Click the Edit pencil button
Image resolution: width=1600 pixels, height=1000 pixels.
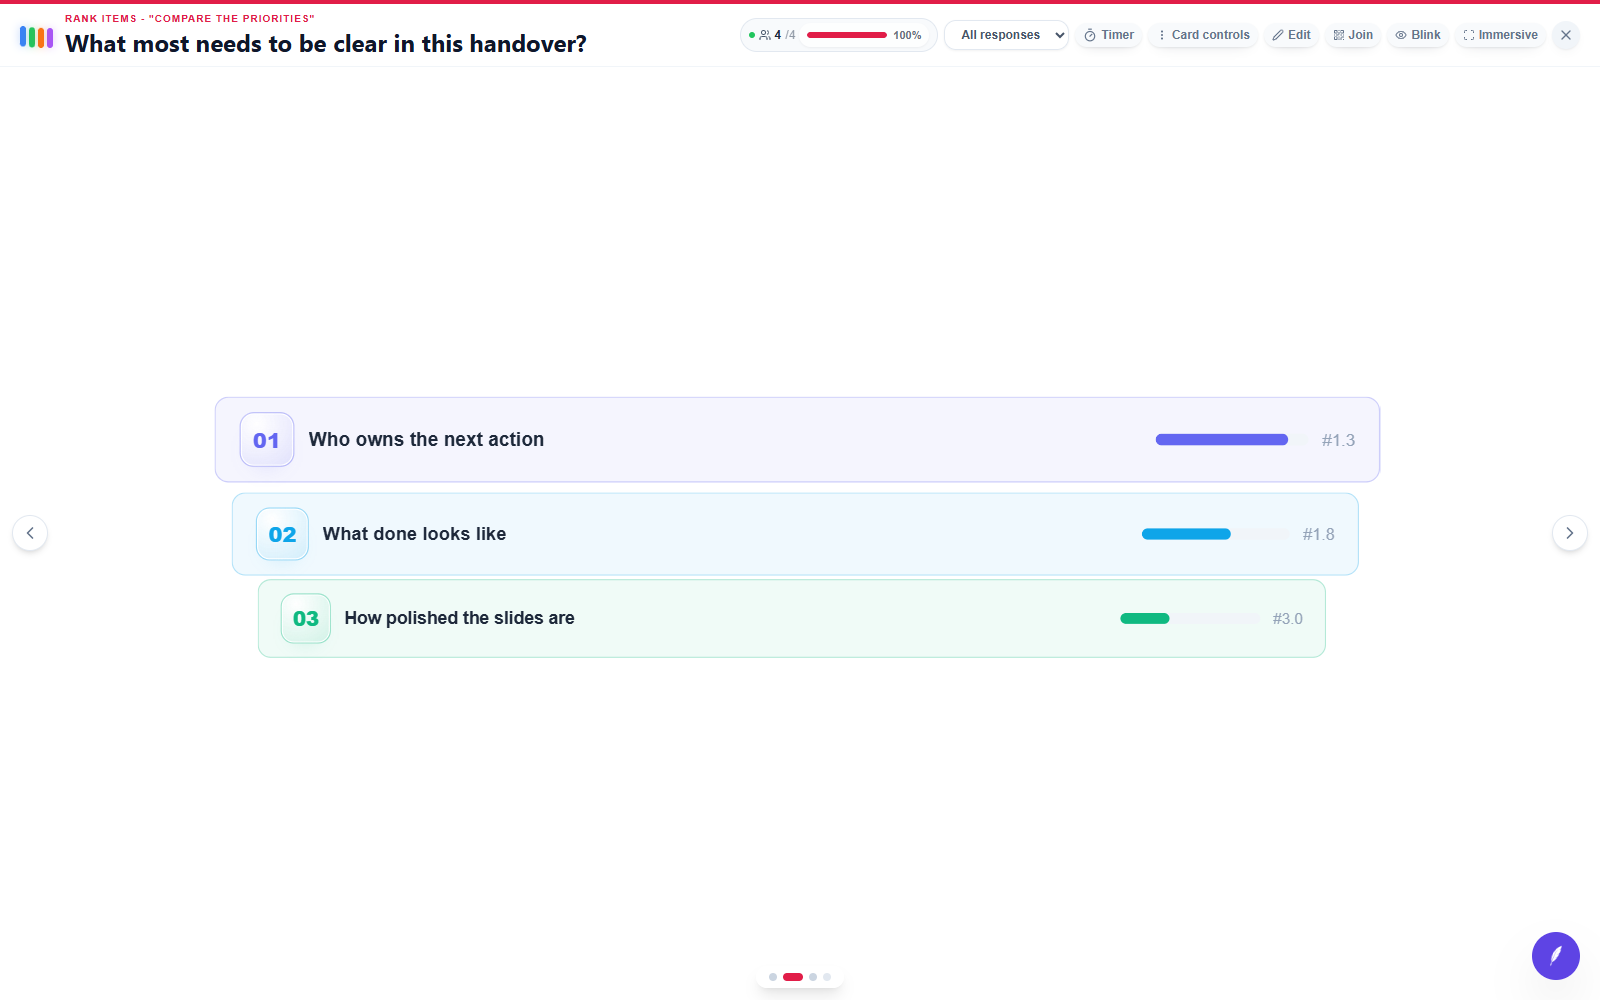tap(1291, 35)
